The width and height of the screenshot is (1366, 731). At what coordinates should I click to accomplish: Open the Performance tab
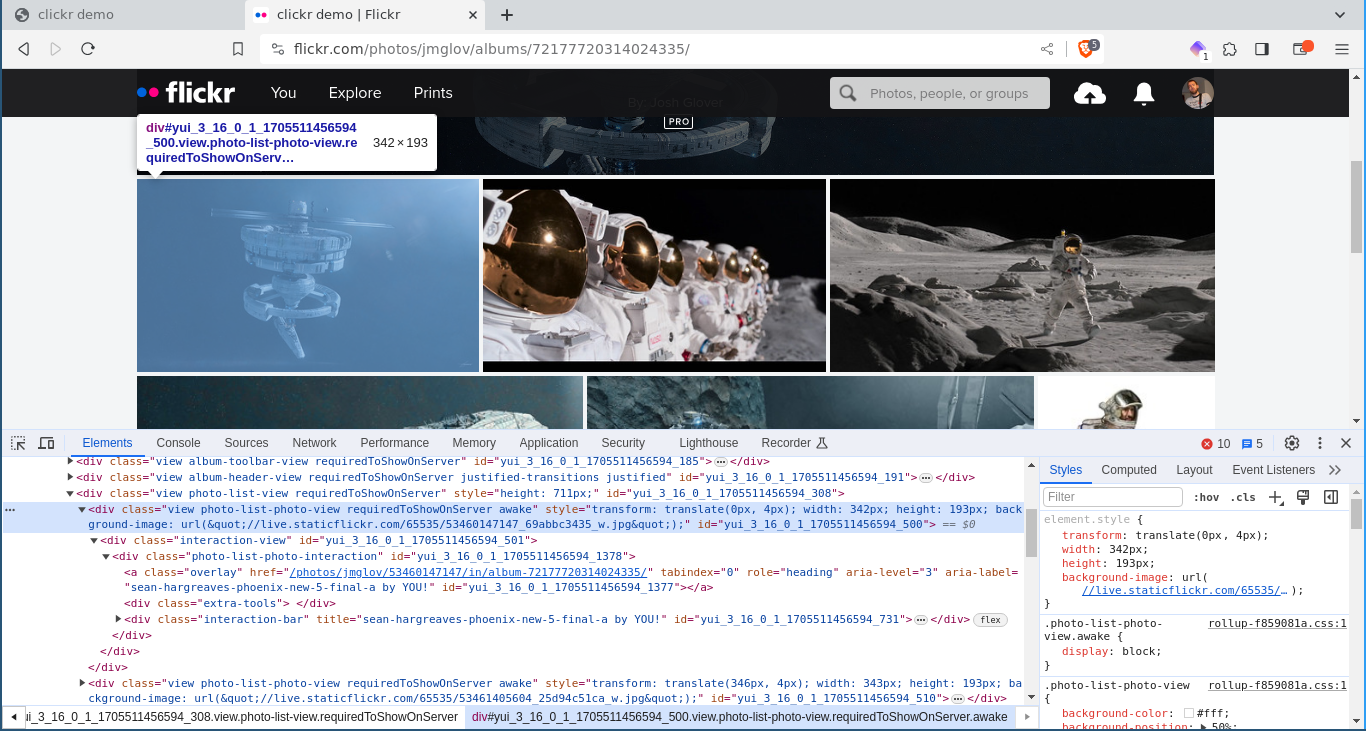[395, 443]
